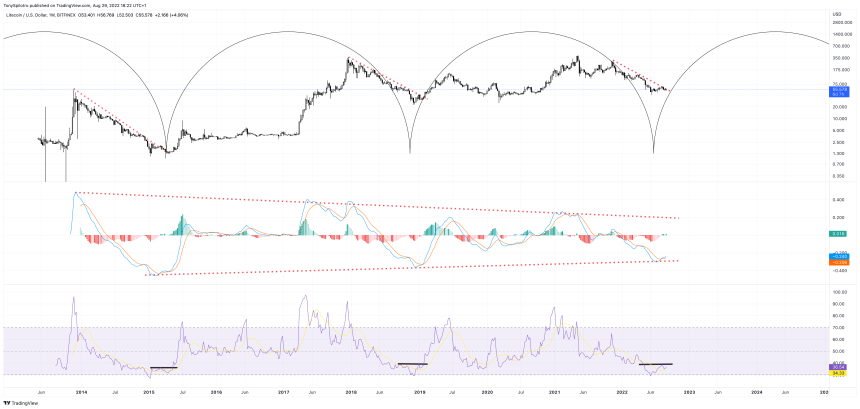Click the black horizontal RSI line near 2019
This screenshot has width=860, height=409.
coord(412,363)
